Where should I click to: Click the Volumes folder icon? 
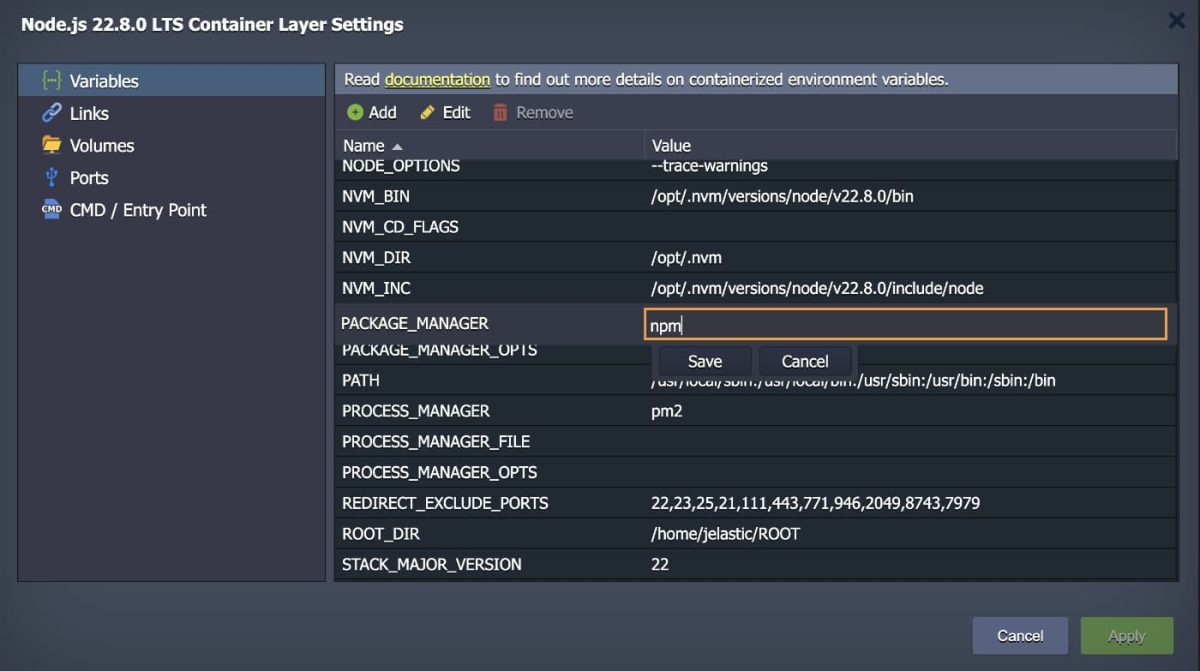tap(51, 145)
